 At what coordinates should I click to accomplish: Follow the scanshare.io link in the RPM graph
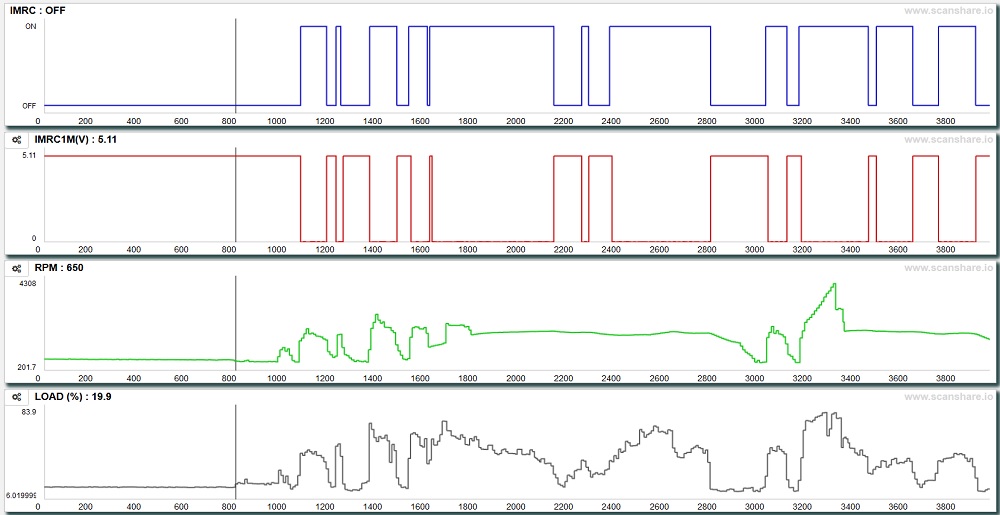[948, 268]
